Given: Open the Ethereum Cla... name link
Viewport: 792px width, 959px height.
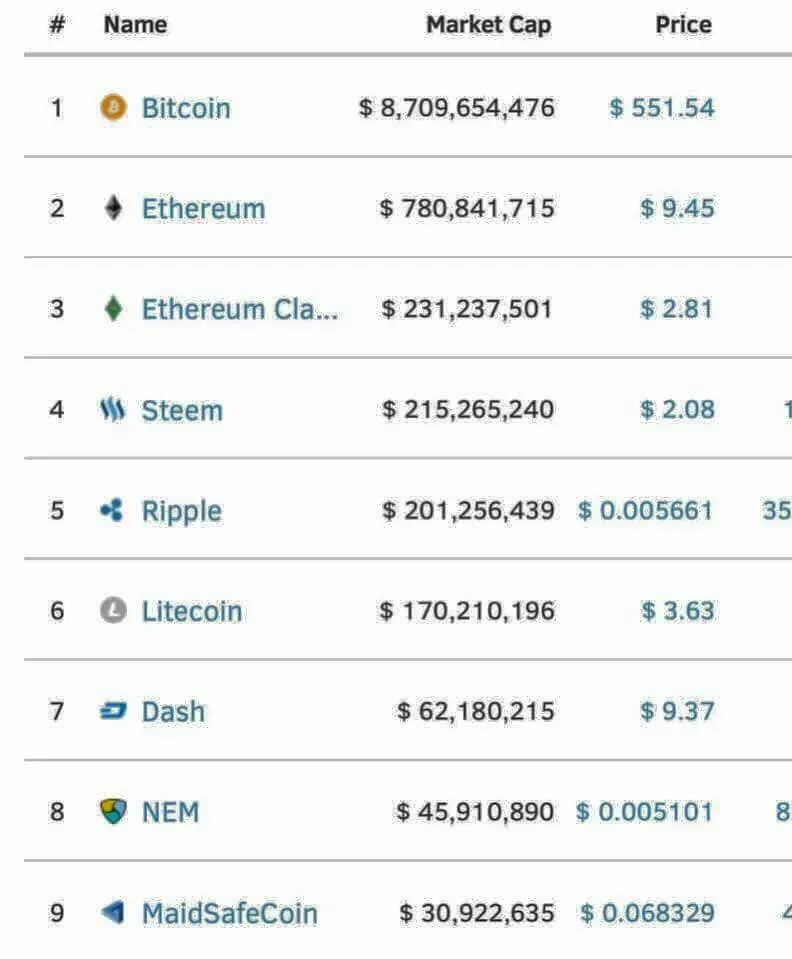Looking at the screenshot, I should pos(240,309).
